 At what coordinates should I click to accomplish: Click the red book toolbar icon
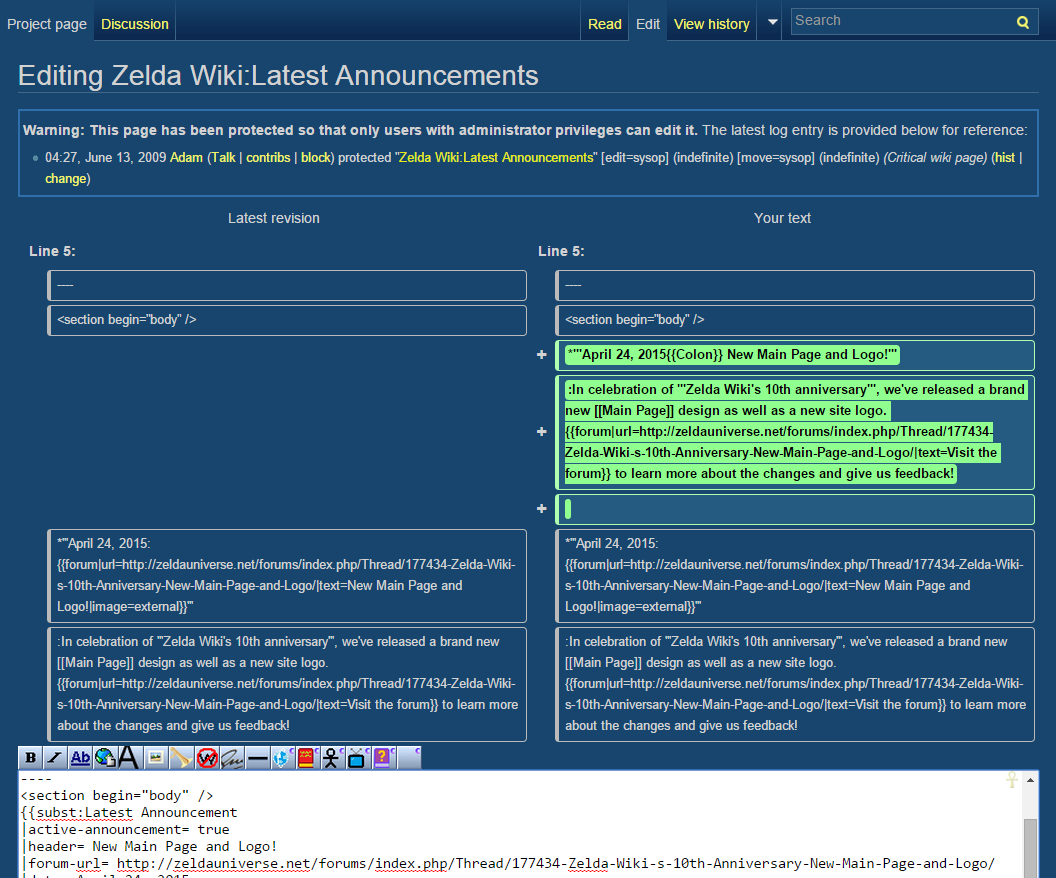click(x=306, y=758)
